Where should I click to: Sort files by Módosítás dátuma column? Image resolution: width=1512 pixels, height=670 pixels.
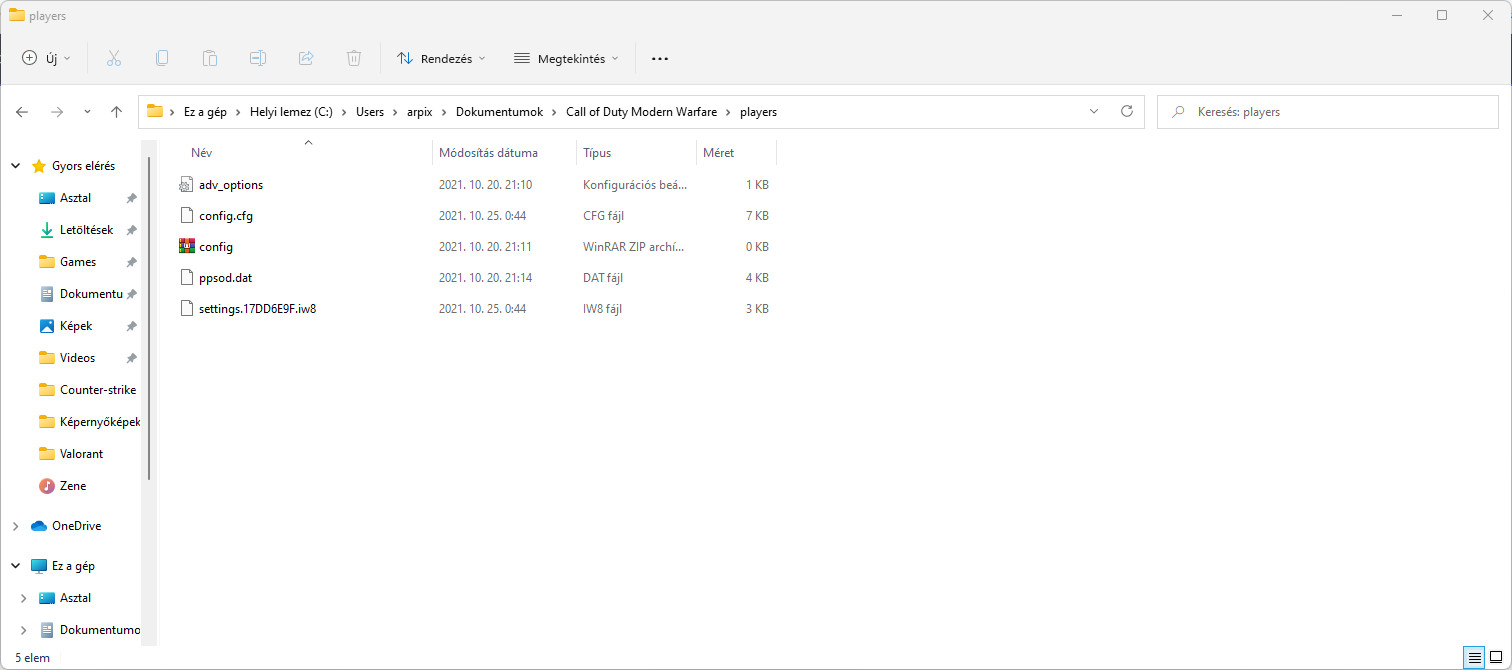click(488, 153)
